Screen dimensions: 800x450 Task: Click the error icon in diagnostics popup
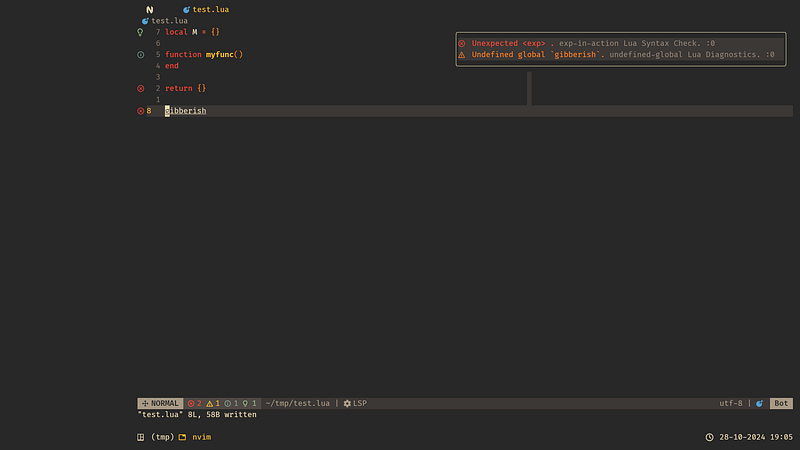point(462,43)
